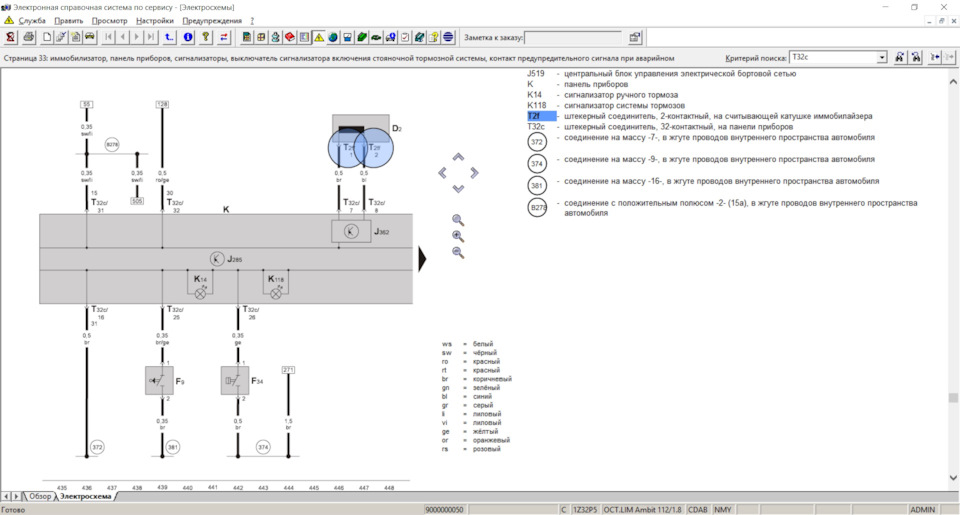This screenshot has height=515, width=960.
Task: Select the J519 legend entry
Action: (662, 73)
